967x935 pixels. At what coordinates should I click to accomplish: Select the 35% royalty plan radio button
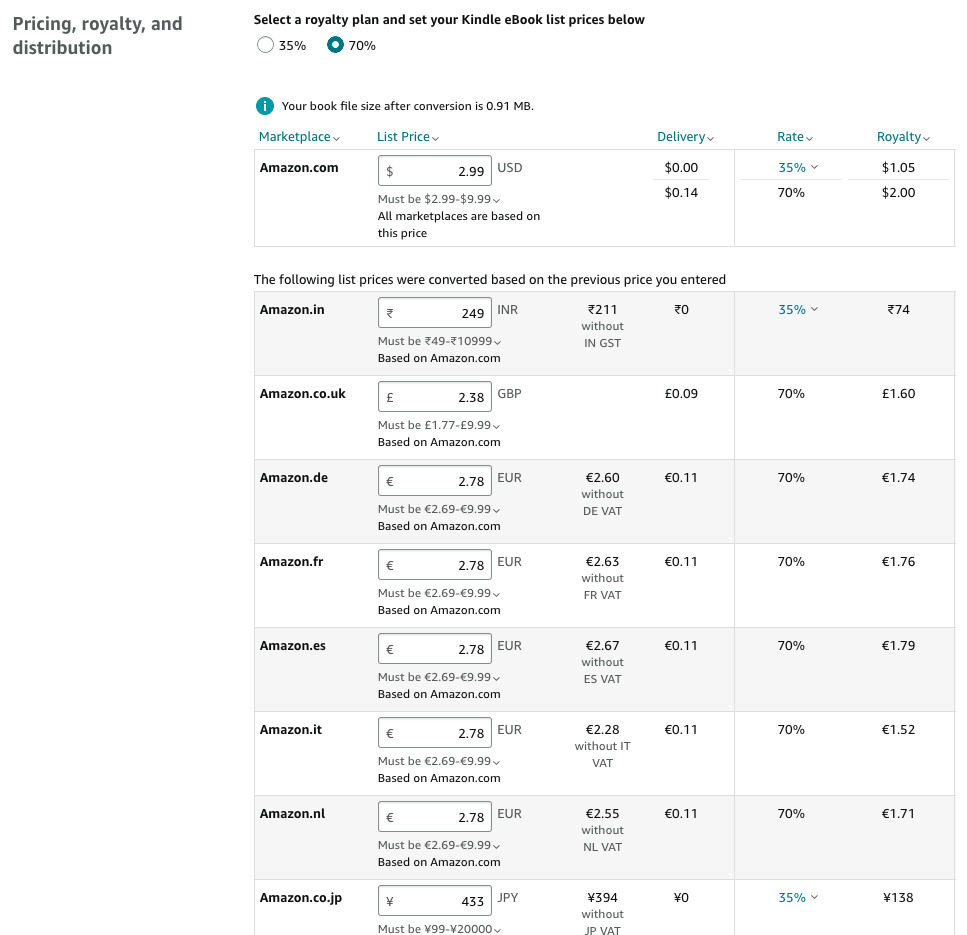point(265,45)
